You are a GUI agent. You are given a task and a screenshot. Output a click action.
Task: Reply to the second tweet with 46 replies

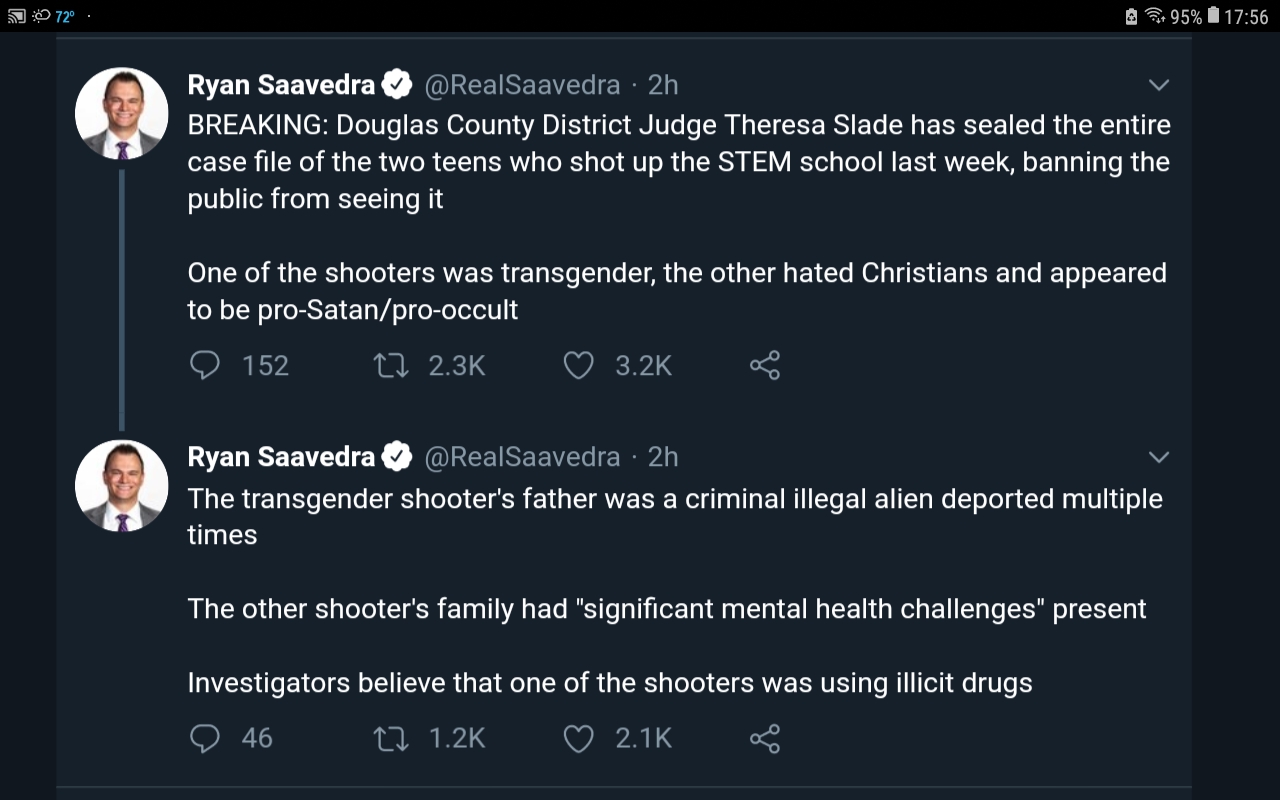[205, 738]
